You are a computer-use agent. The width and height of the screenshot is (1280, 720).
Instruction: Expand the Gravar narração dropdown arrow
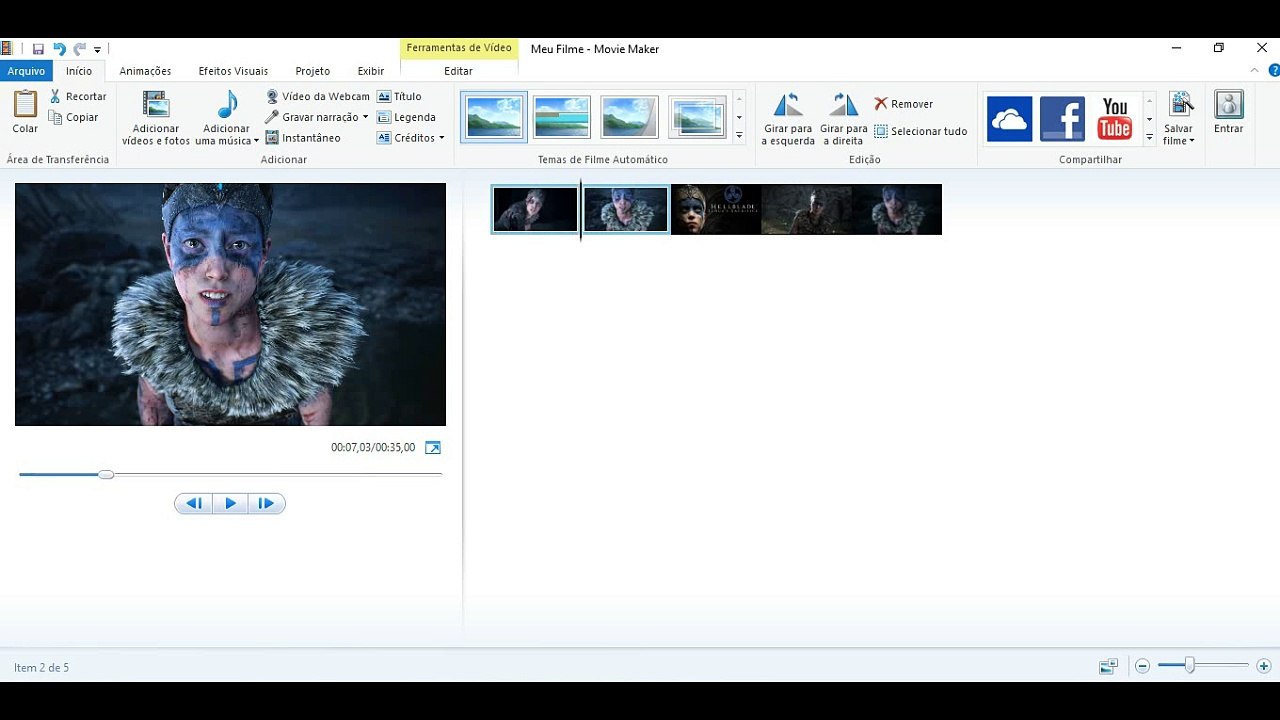click(x=365, y=117)
